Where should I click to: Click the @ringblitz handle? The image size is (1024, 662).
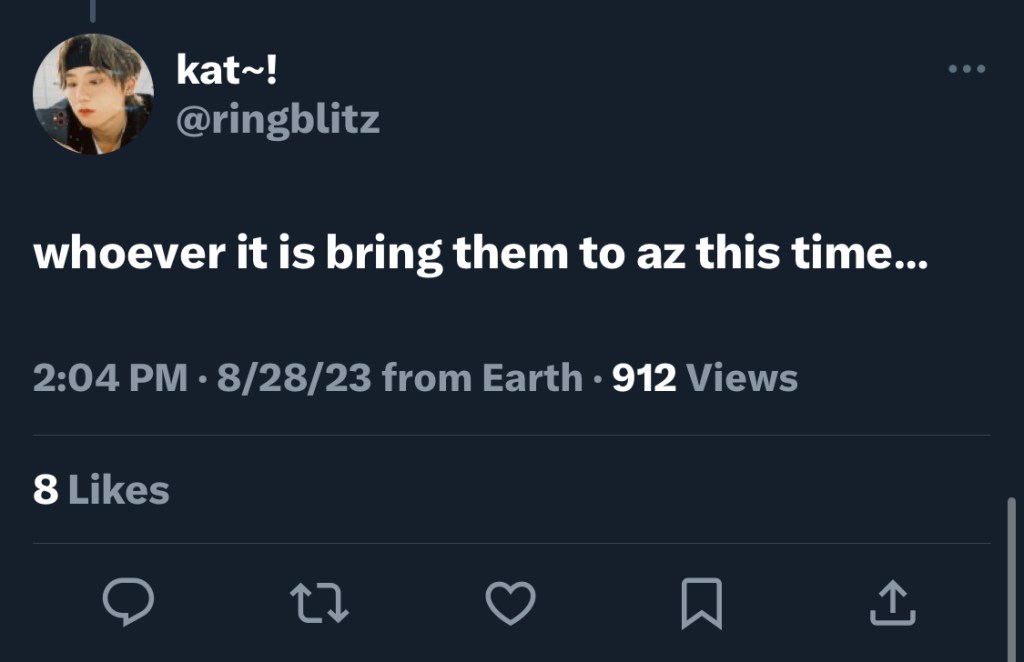click(277, 119)
